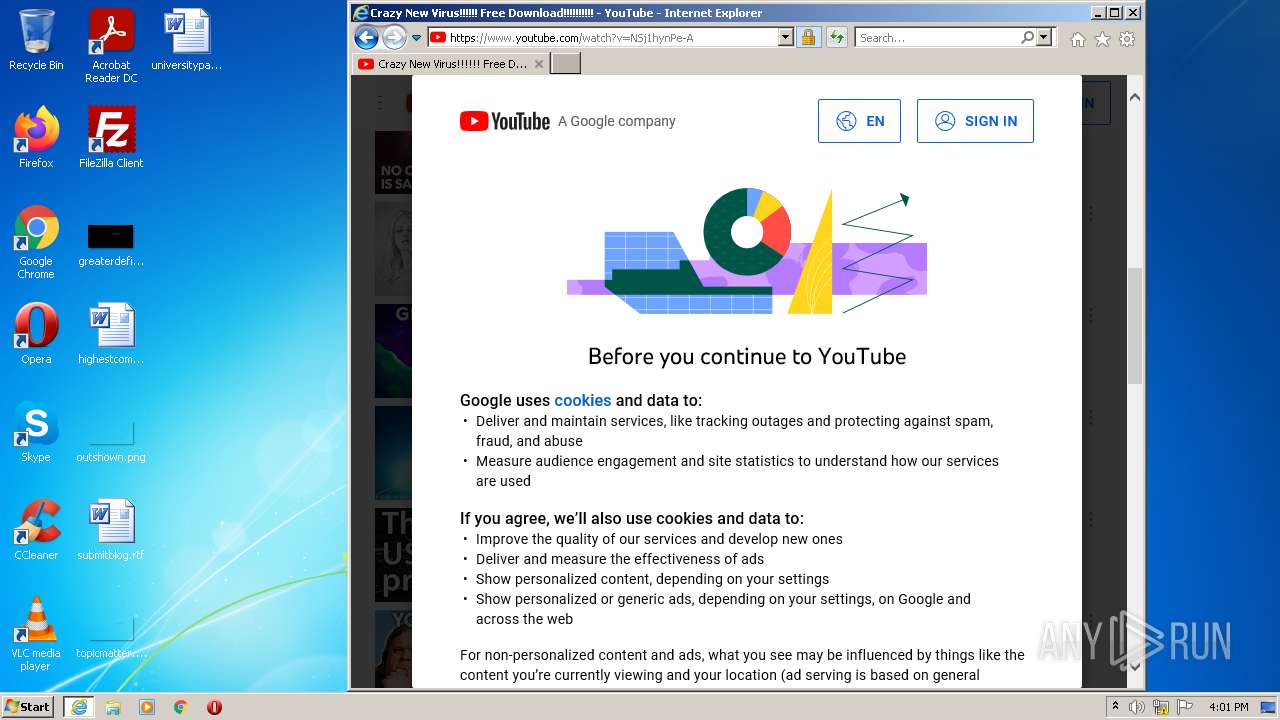Launch VLC media player shortcut
The width and height of the screenshot is (1280, 720).
coord(36,634)
